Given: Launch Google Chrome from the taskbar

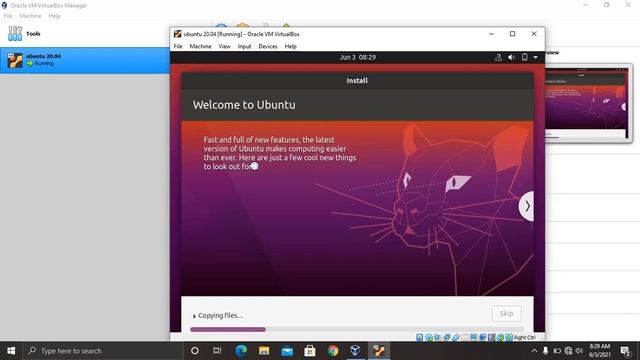Looking at the screenshot, I should (333, 351).
